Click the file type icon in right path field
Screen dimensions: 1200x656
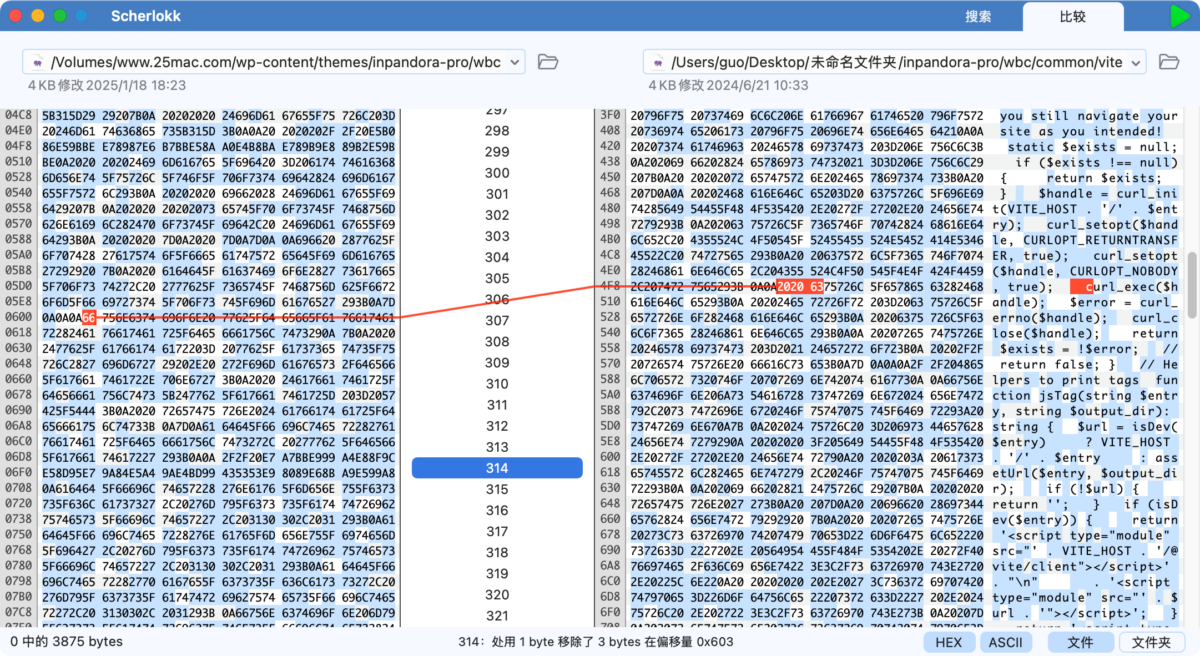click(658, 62)
